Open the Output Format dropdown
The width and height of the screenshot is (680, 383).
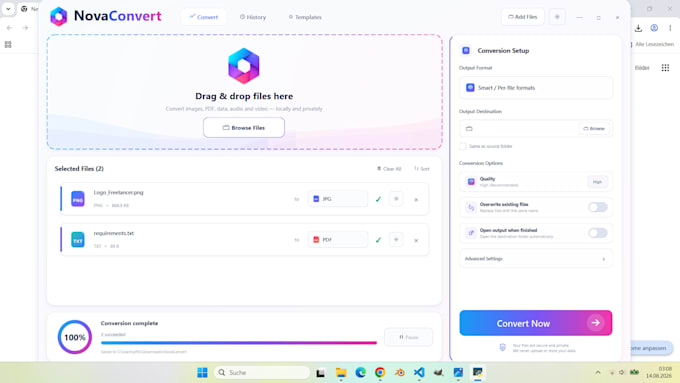[x=536, y=88]
